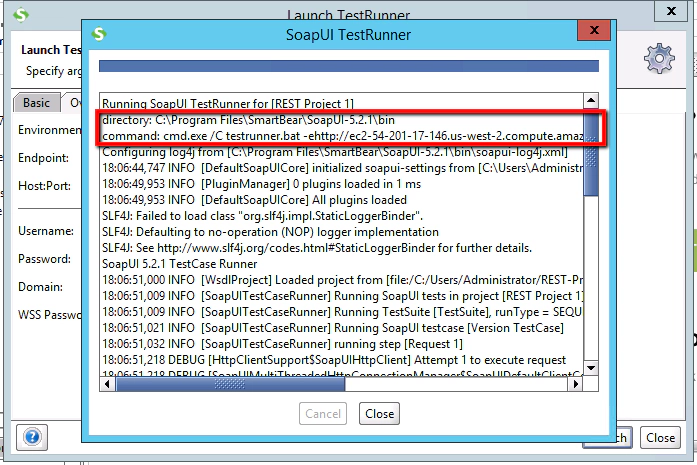Close the Launch TestRunner window with X
This screenshot has width=697, height=465.
pos(671,11)
